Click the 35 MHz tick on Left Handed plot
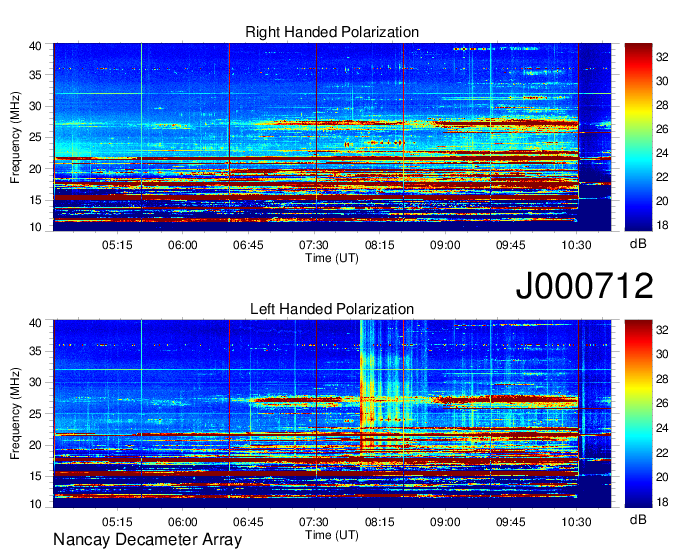Image resolution: width=680 pixels, height=552 pixels. (x=35, y=351)
